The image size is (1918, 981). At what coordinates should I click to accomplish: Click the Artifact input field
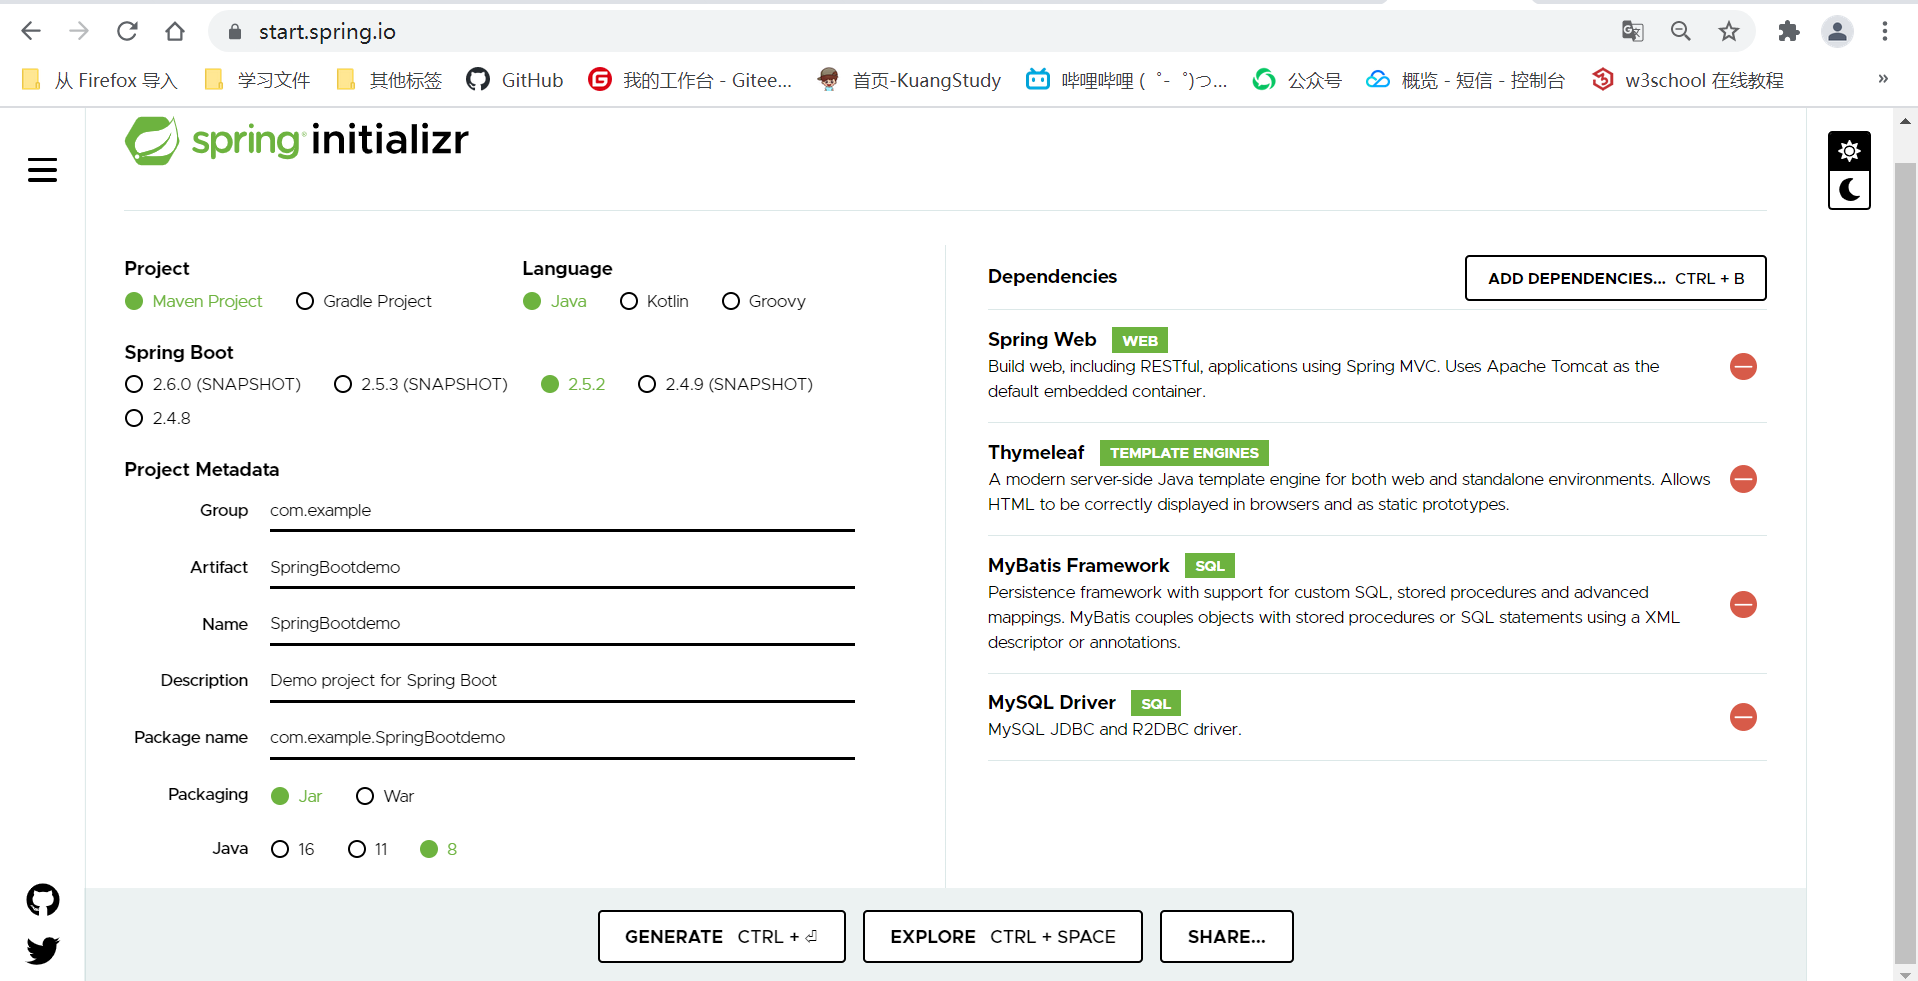coord(562,568)
